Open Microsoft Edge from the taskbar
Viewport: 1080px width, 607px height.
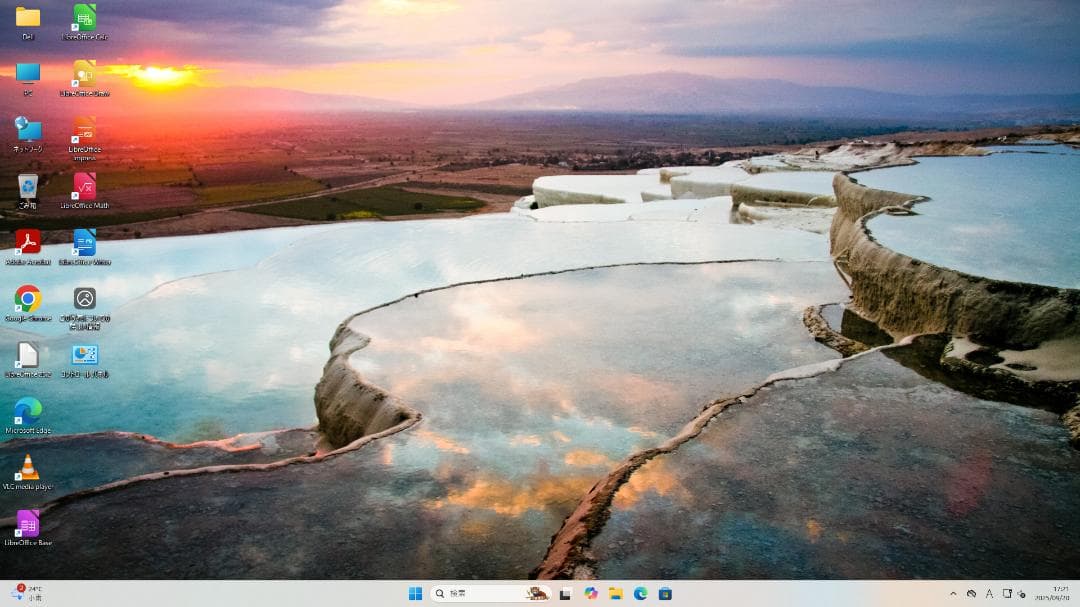[x=638, y=593]
